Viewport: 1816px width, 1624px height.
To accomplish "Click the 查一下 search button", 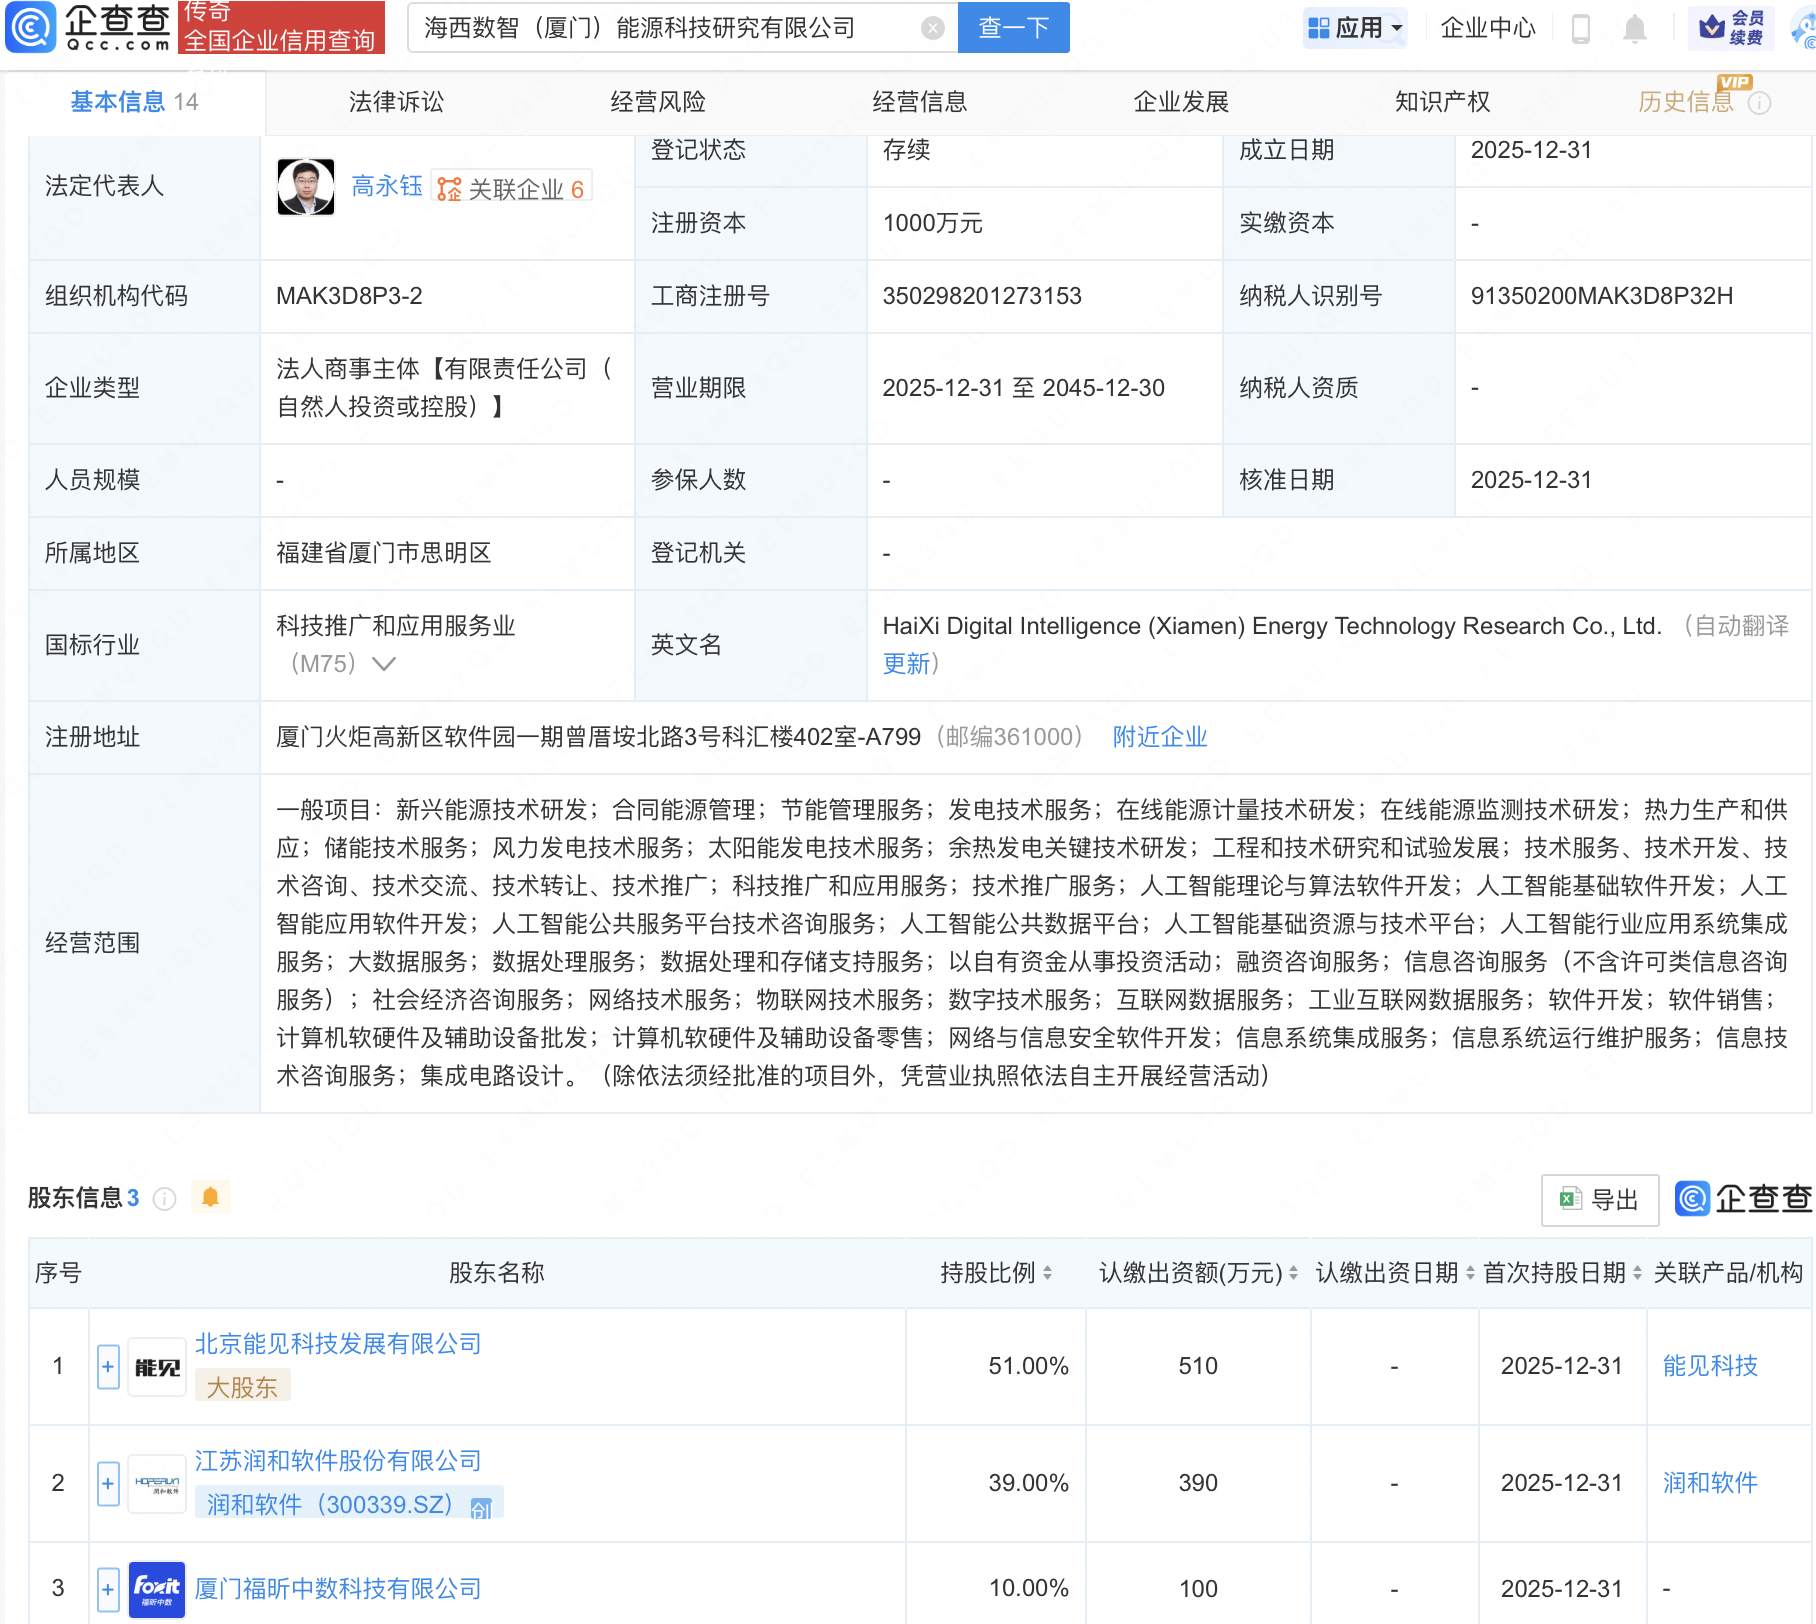I will coord(1013,28).
